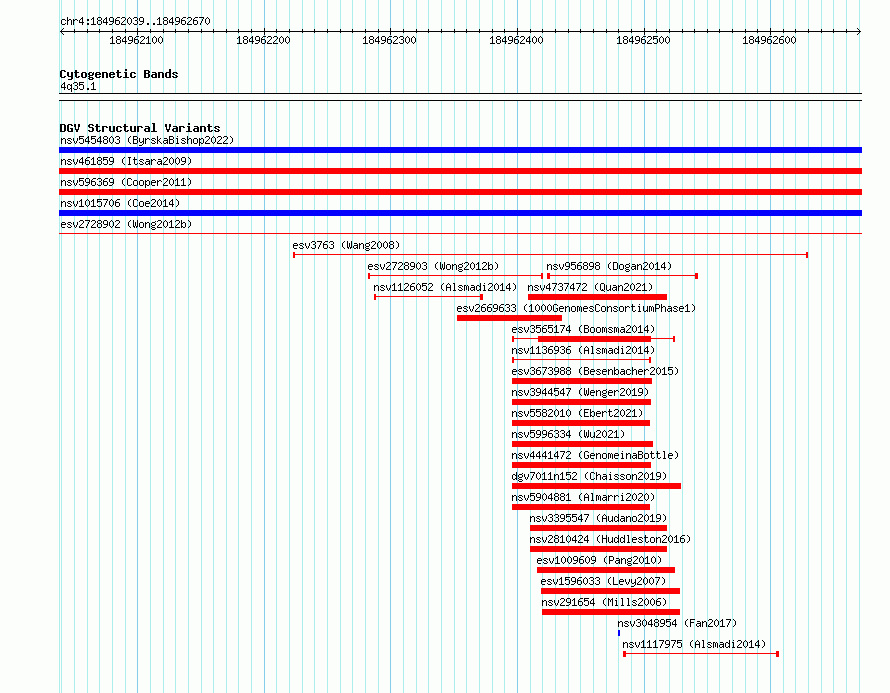890x693 pixels.
Task: Click the red line under nsv1117975
Action: (701, 654)
